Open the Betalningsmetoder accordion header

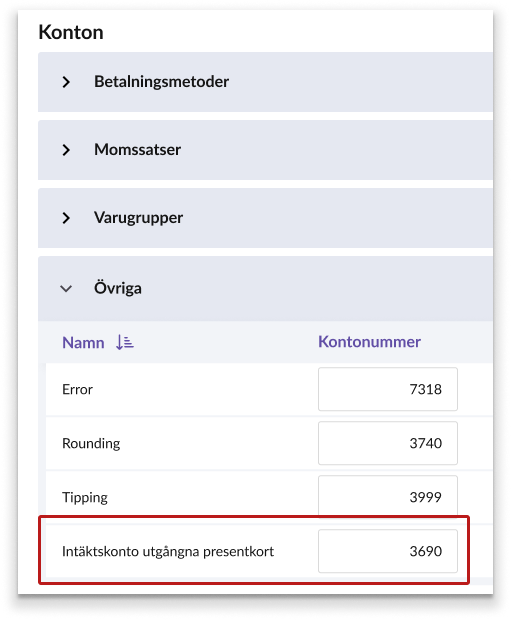point(265,82)
